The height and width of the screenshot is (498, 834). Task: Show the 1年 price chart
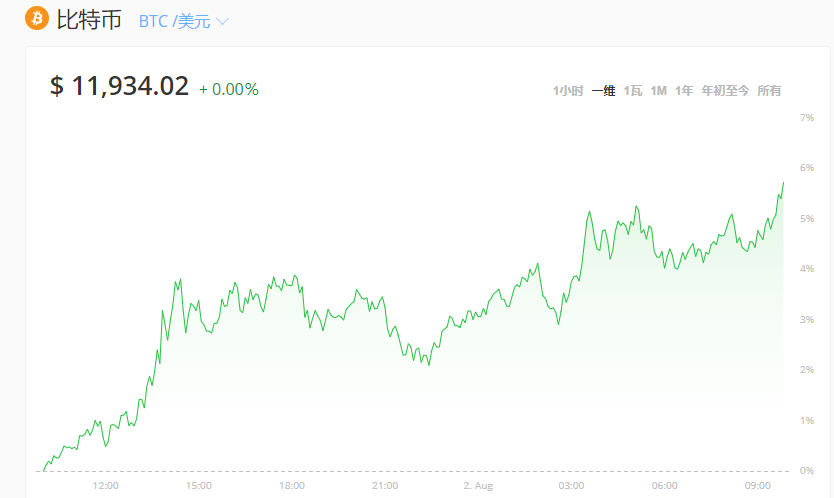684,91
